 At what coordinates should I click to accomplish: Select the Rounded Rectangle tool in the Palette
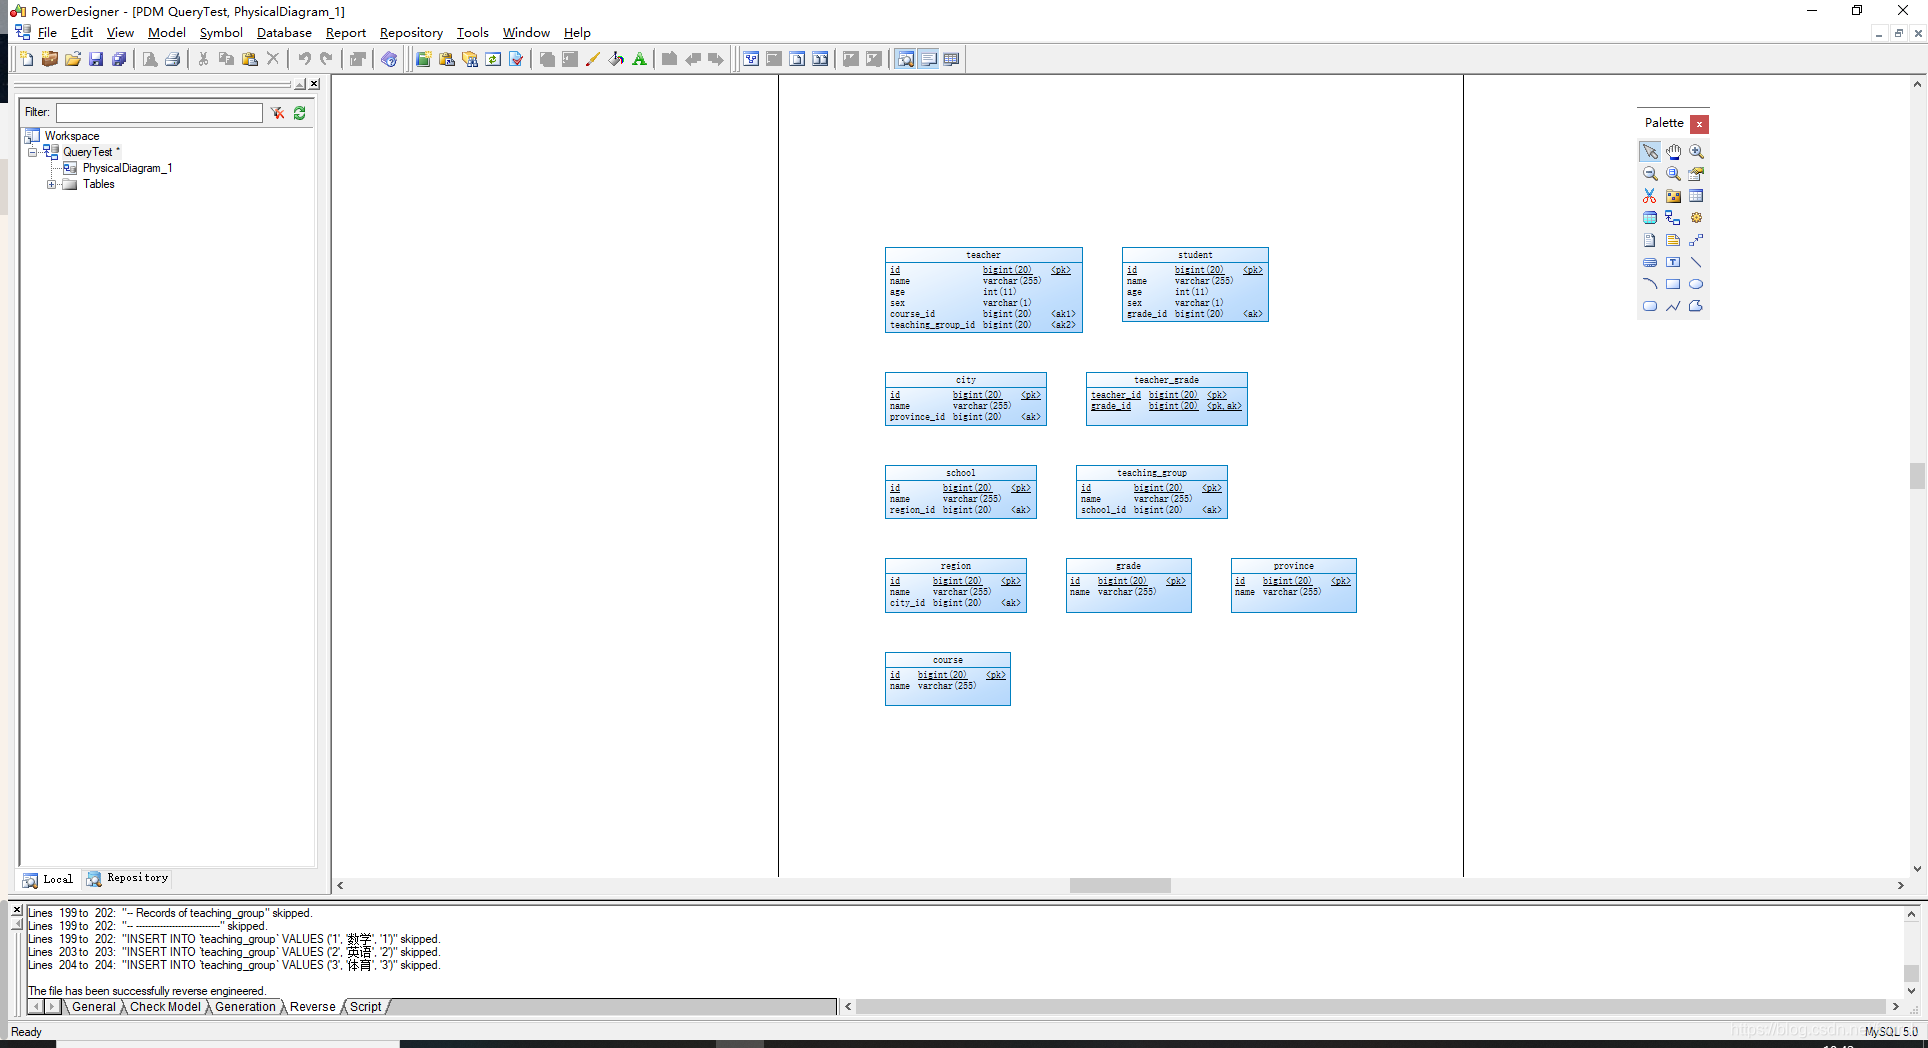click(x=1650, y=306)
